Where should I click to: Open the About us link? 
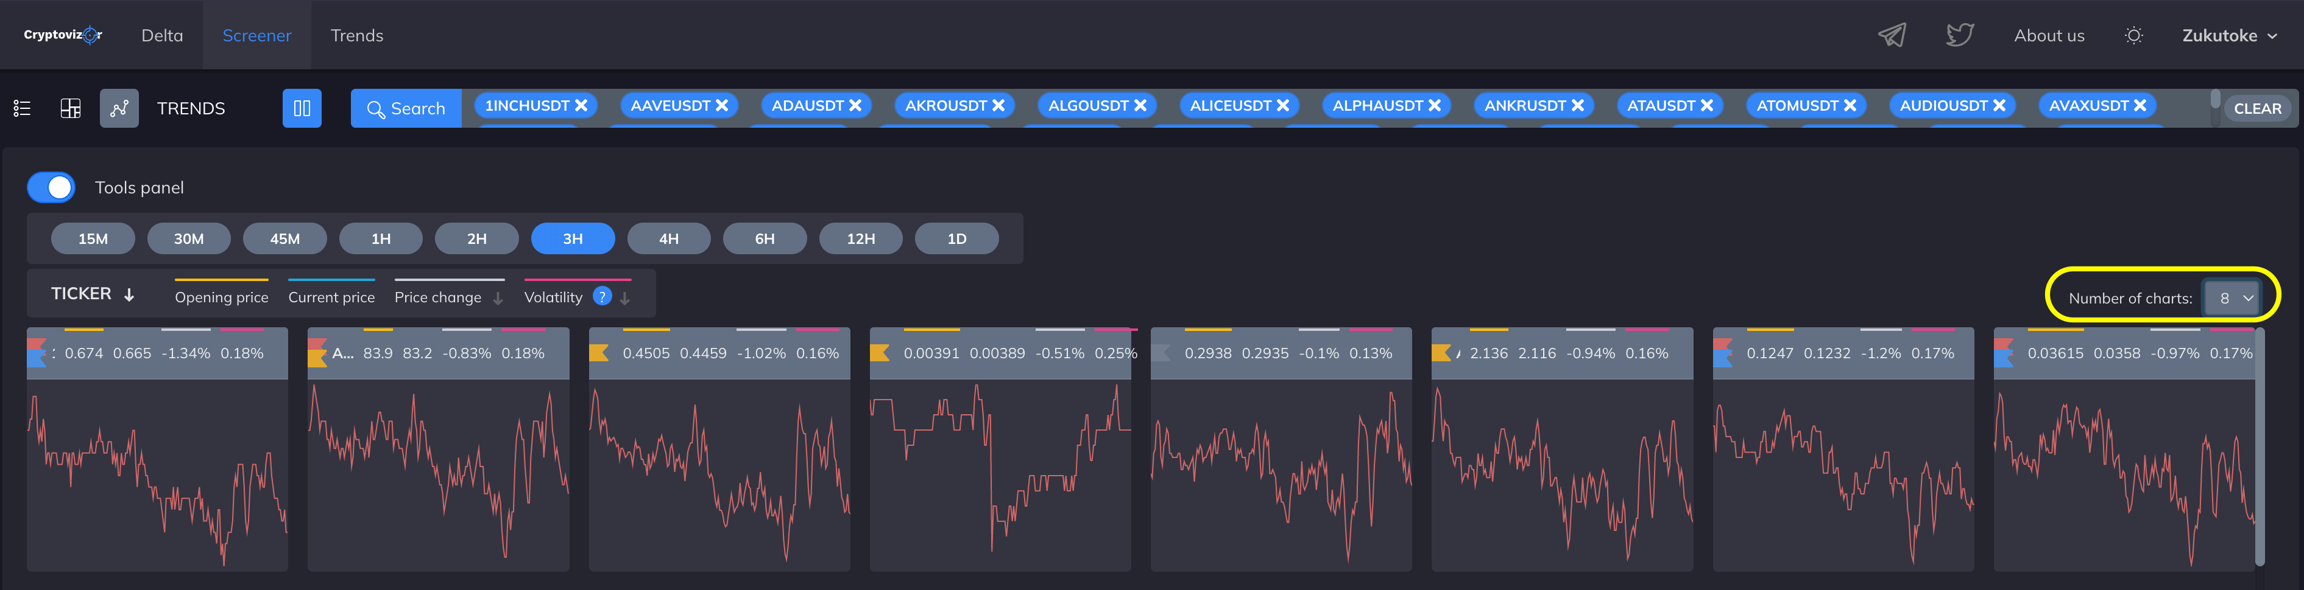tap(2048, 35)
